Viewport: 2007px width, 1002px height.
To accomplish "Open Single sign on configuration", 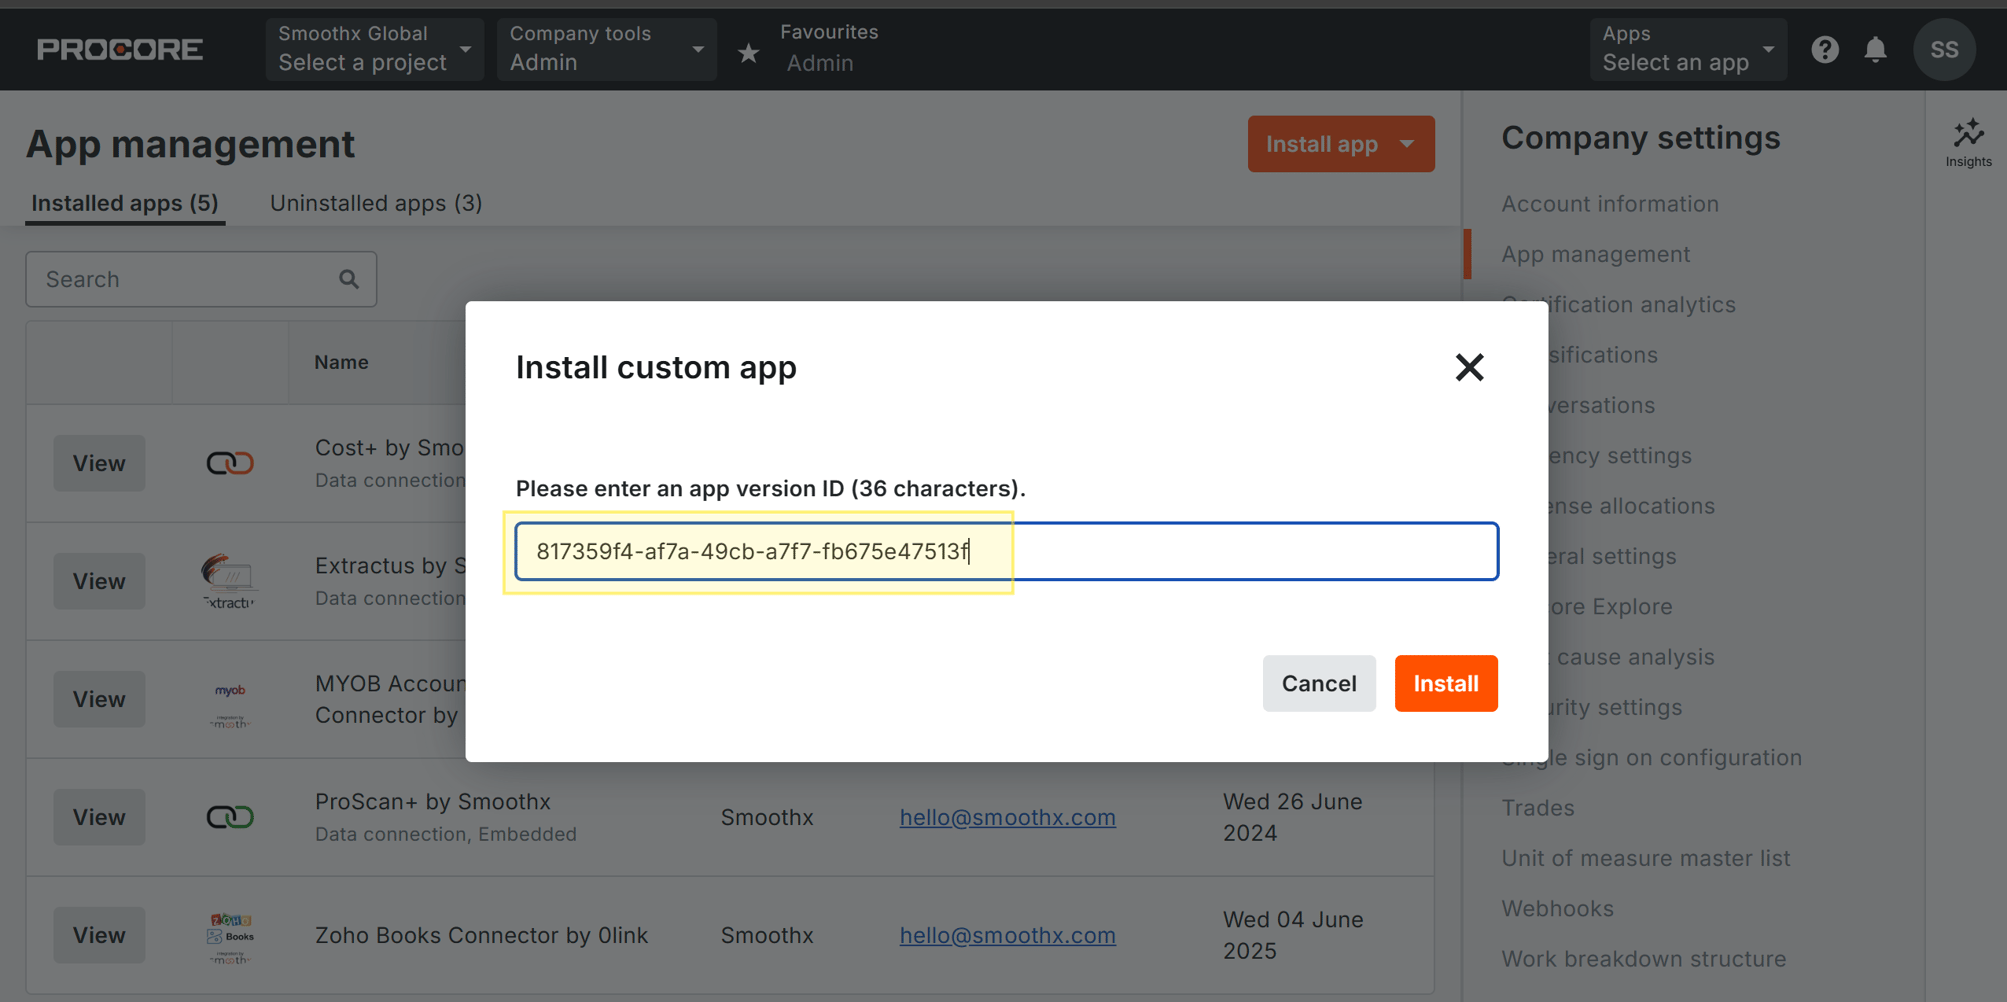I will 1652,758.
